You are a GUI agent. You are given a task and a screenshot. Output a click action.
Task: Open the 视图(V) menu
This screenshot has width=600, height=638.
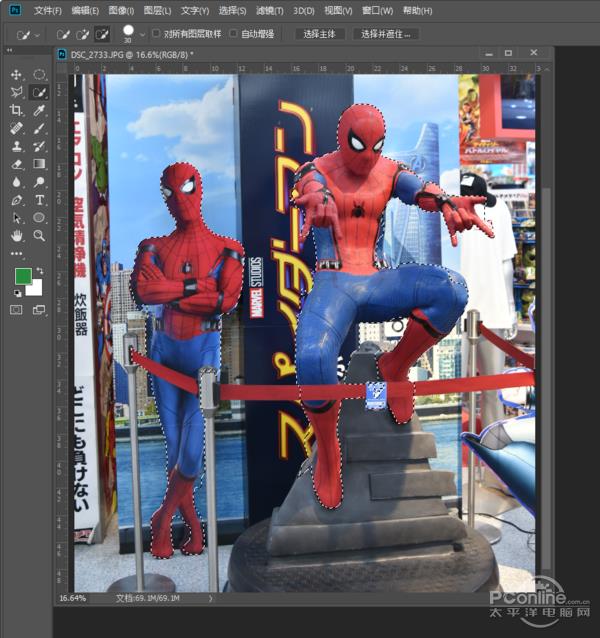click(x=338, y=11)
